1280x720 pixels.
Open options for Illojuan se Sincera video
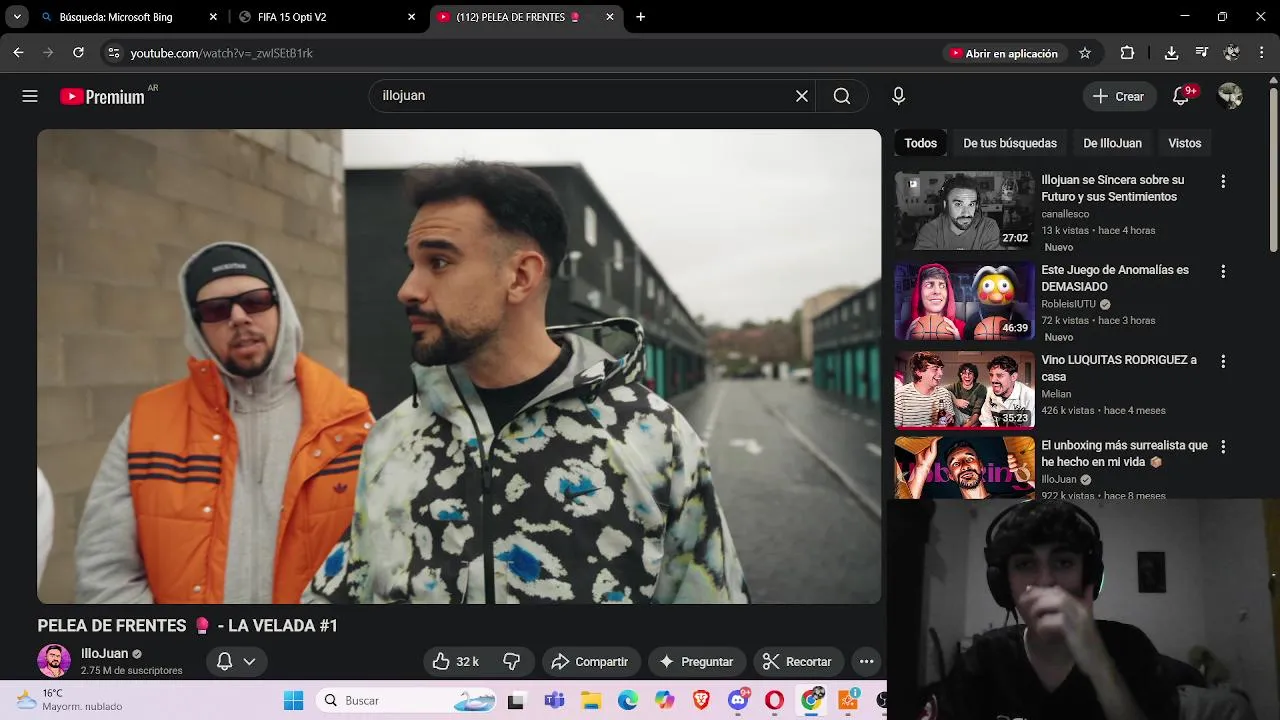pos(1222,182)
